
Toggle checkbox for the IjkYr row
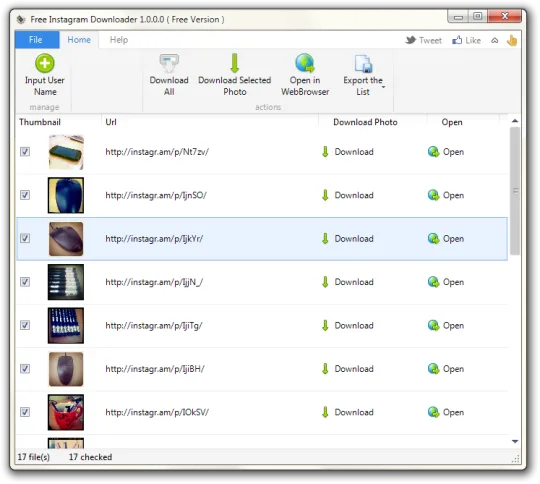tap(25, 238)
